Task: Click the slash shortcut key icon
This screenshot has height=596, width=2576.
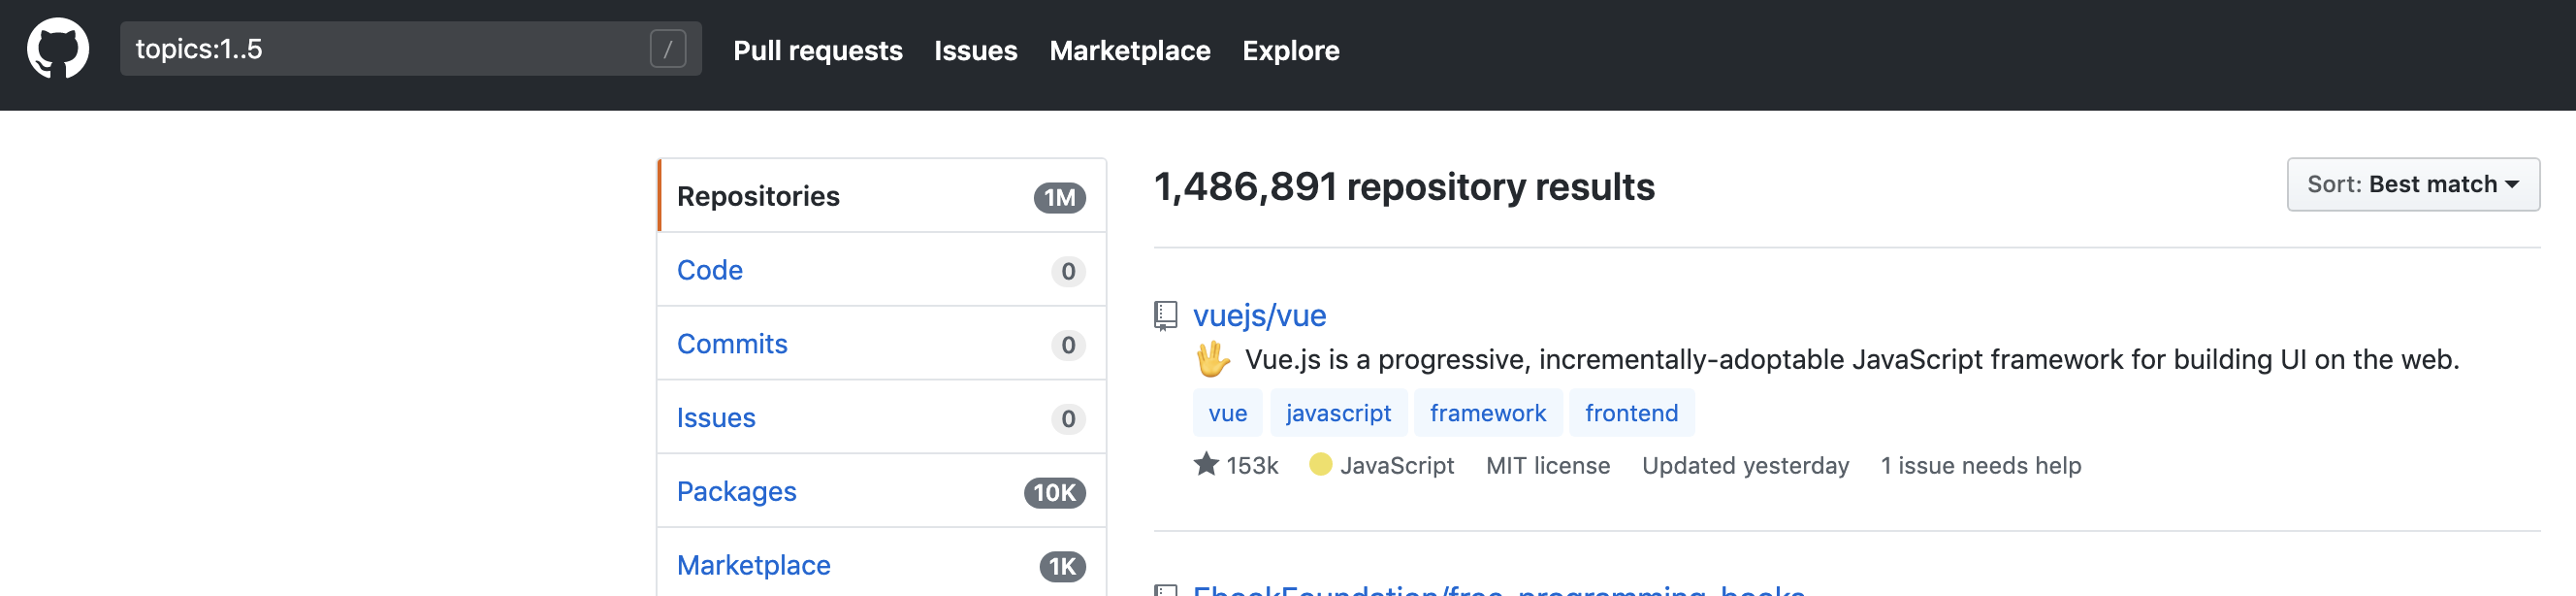Action: pyautogui.click(x=667, y=49)
